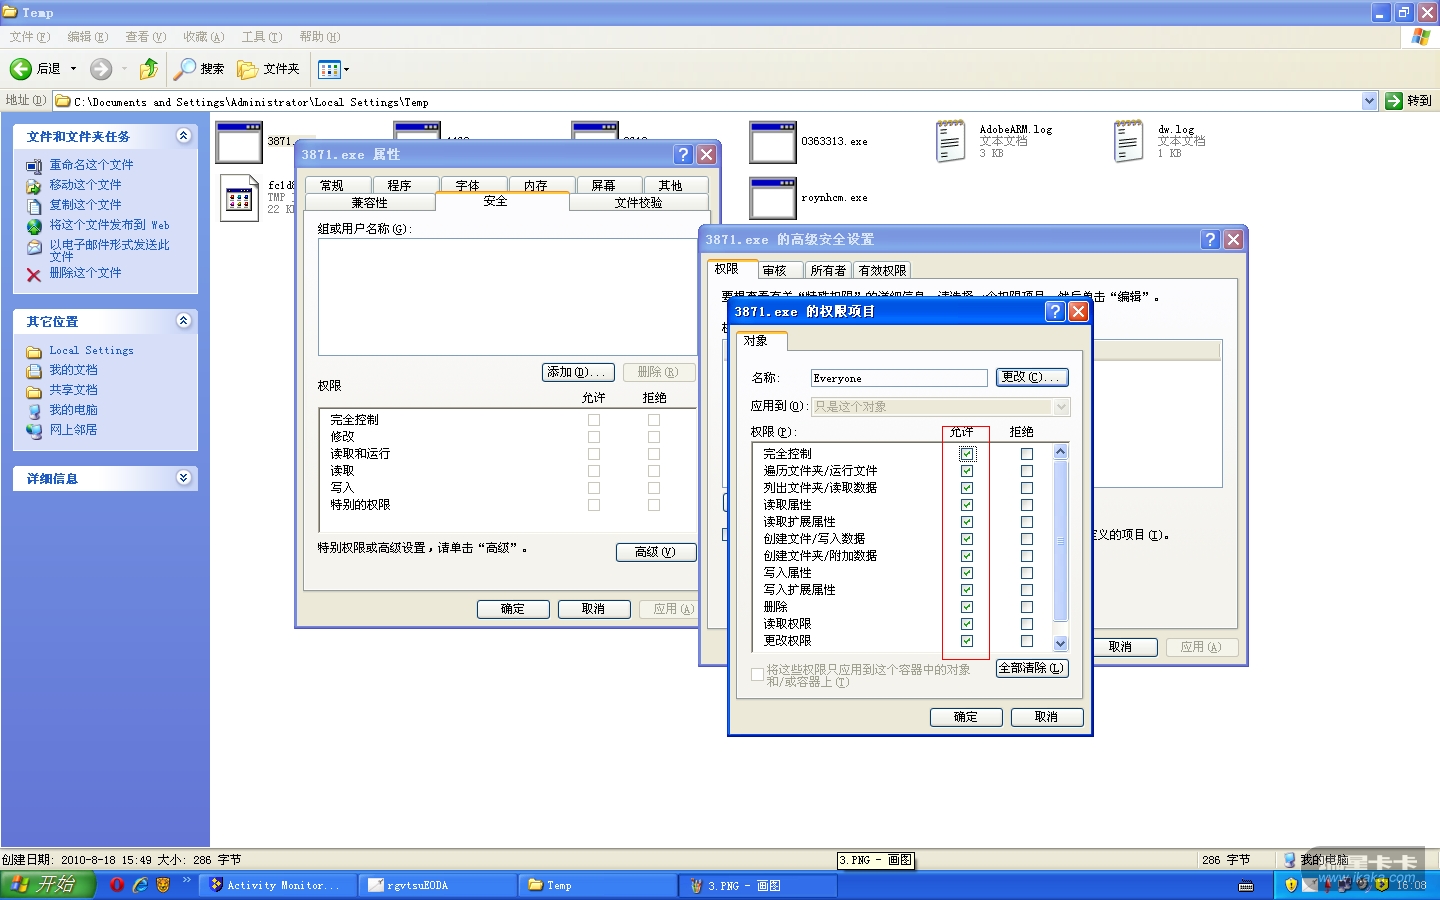Click the green Forward arrow icon
Image resolution: width=1440 pixels, height=900 pixels.
101,69
